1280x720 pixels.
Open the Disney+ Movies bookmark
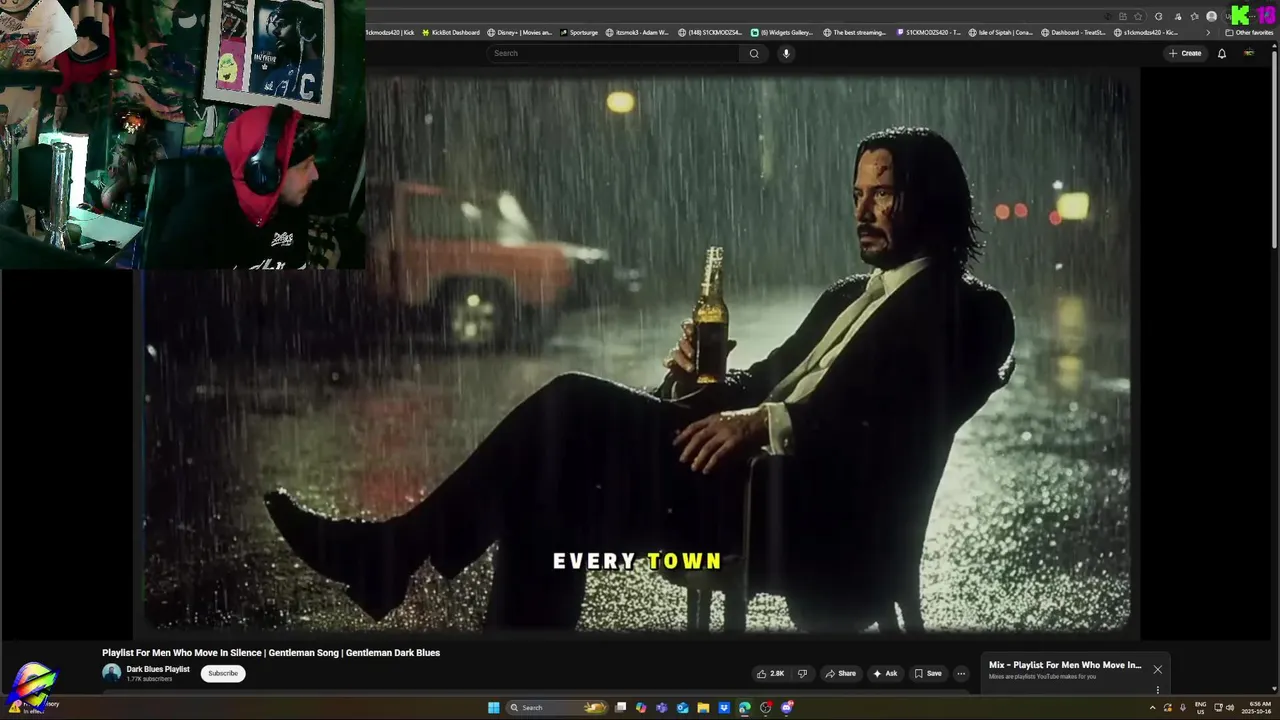[520, 32]
